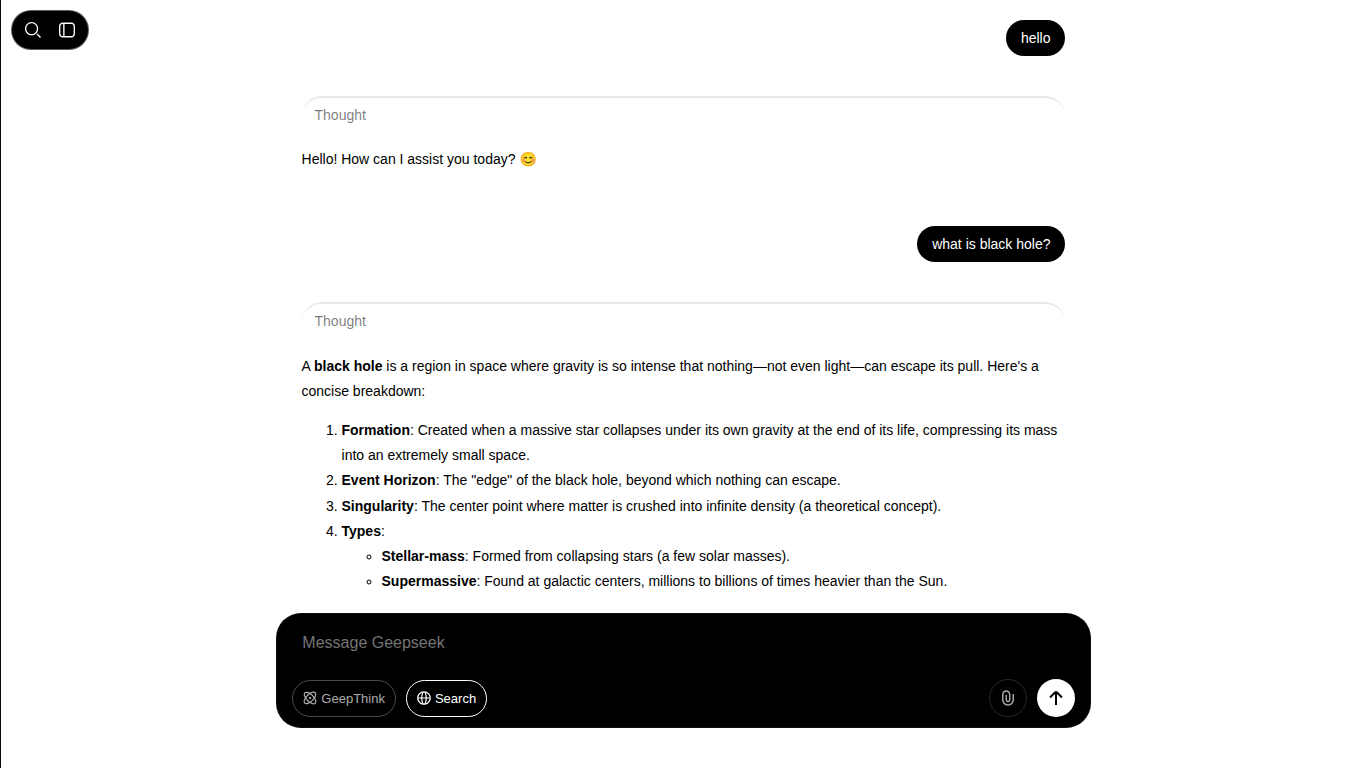
Task: Click the paperclip attach file icon
Action: pos(1008,698)
